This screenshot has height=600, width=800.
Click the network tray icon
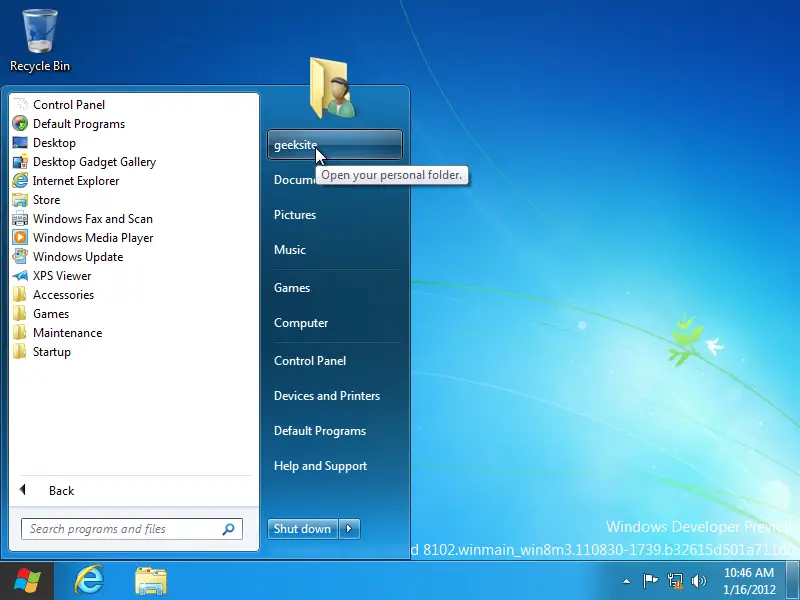674,581
